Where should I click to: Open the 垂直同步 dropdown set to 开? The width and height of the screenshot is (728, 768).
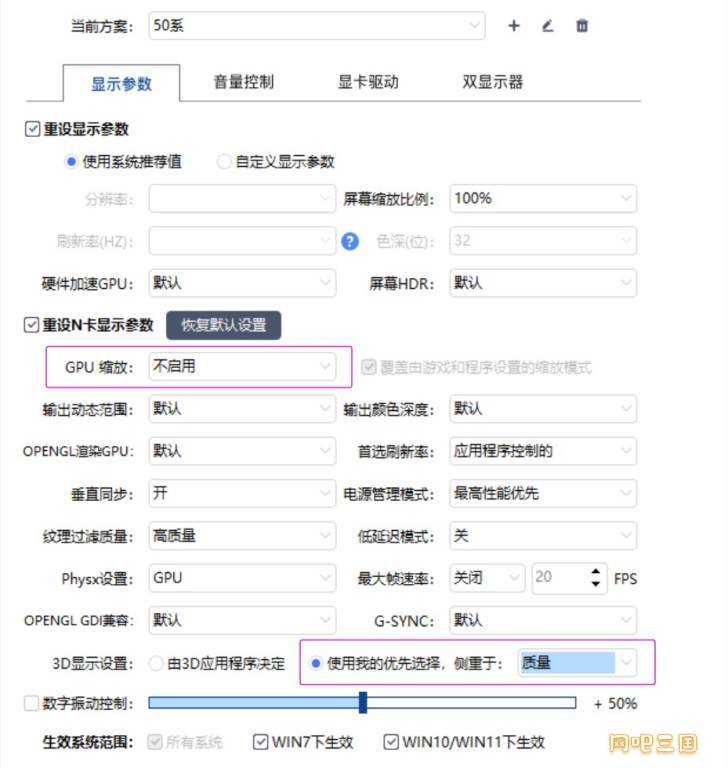click(242, 493)
